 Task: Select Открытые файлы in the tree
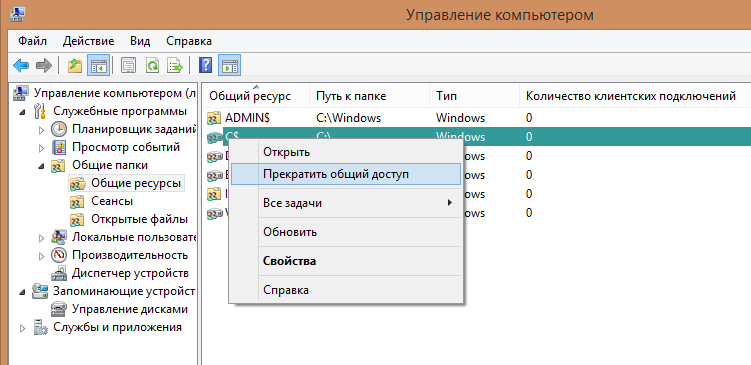click(139, 219)
